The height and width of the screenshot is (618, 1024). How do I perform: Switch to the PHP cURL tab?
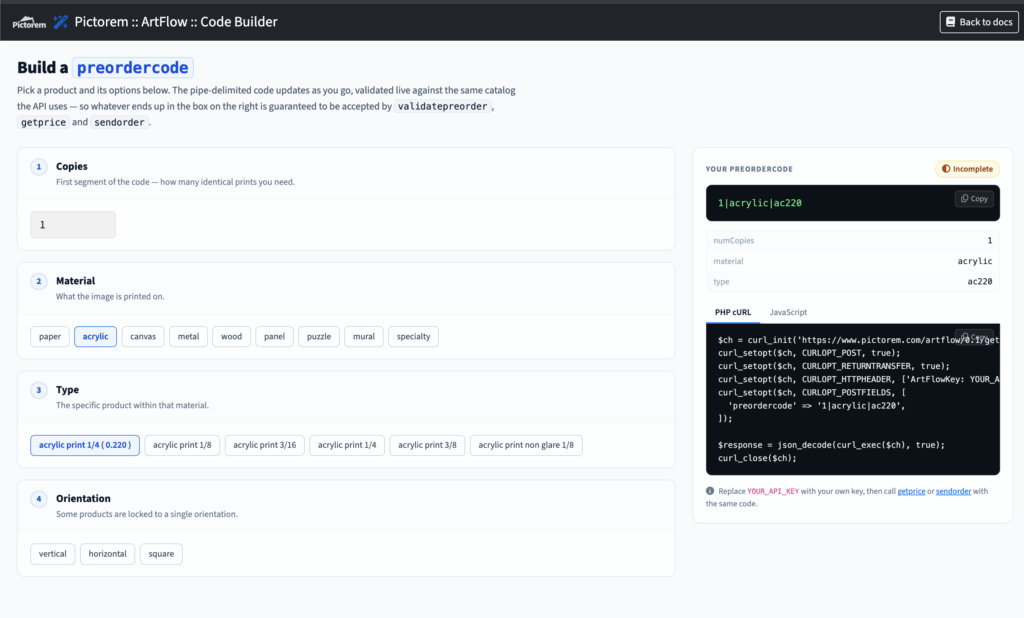pos(733,312)
